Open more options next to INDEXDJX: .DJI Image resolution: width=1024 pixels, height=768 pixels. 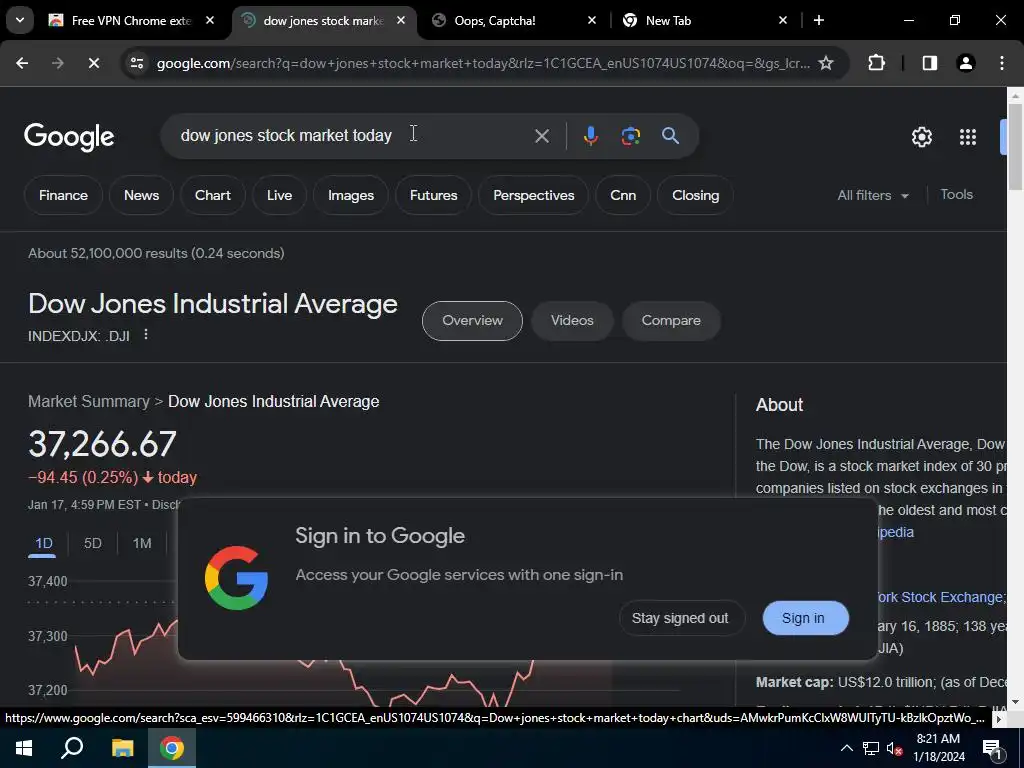point(146,334)
